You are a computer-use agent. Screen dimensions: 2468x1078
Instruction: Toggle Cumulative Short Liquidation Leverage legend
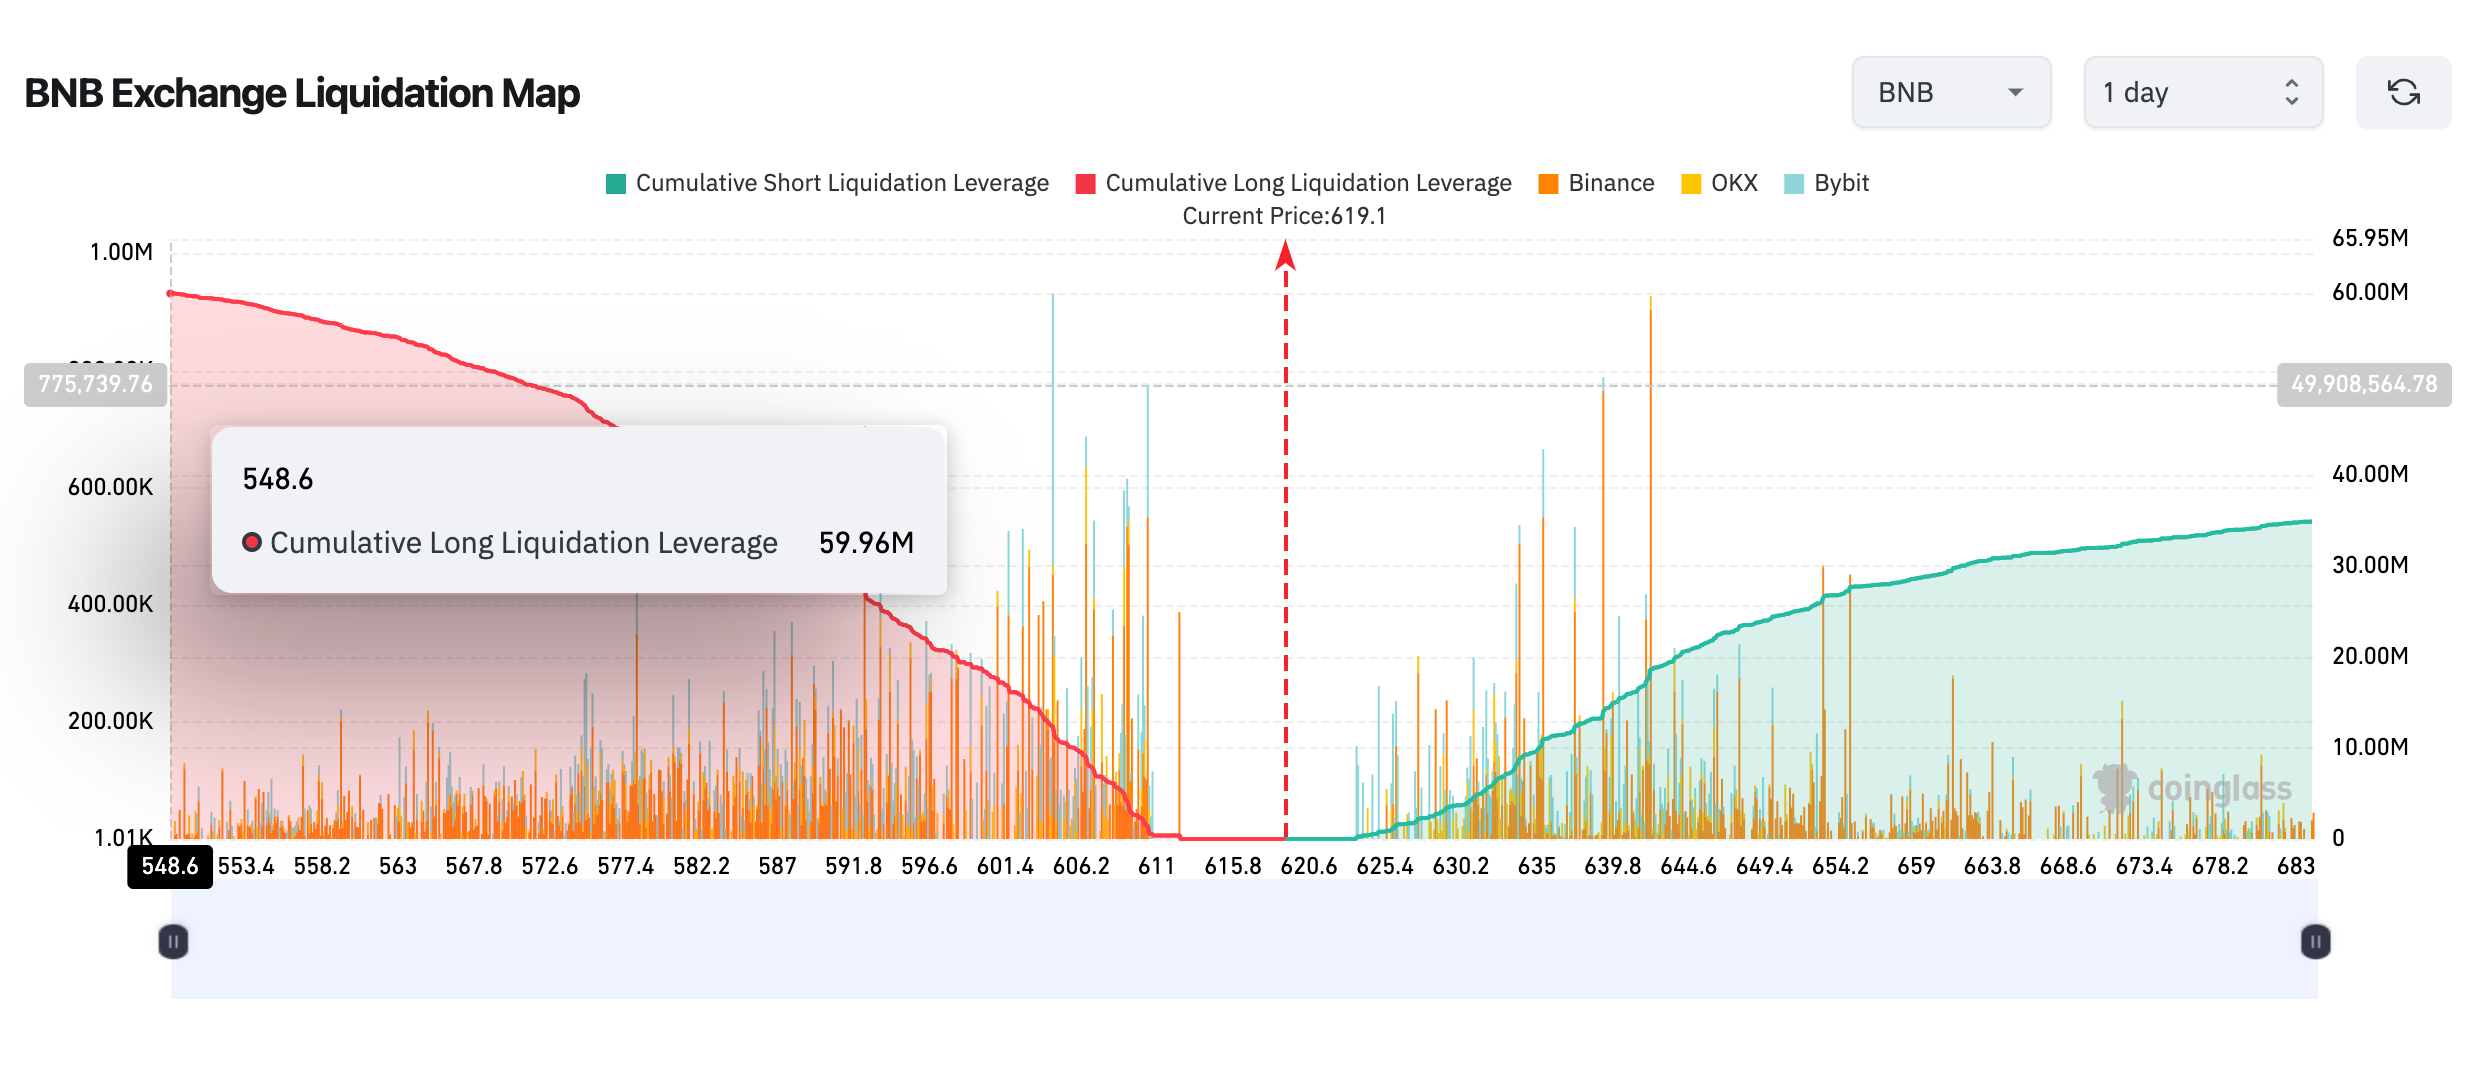click(827, 183)
